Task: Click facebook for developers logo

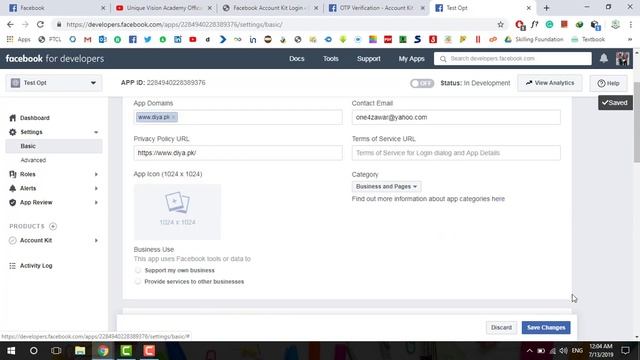Action: pos(55,59)
